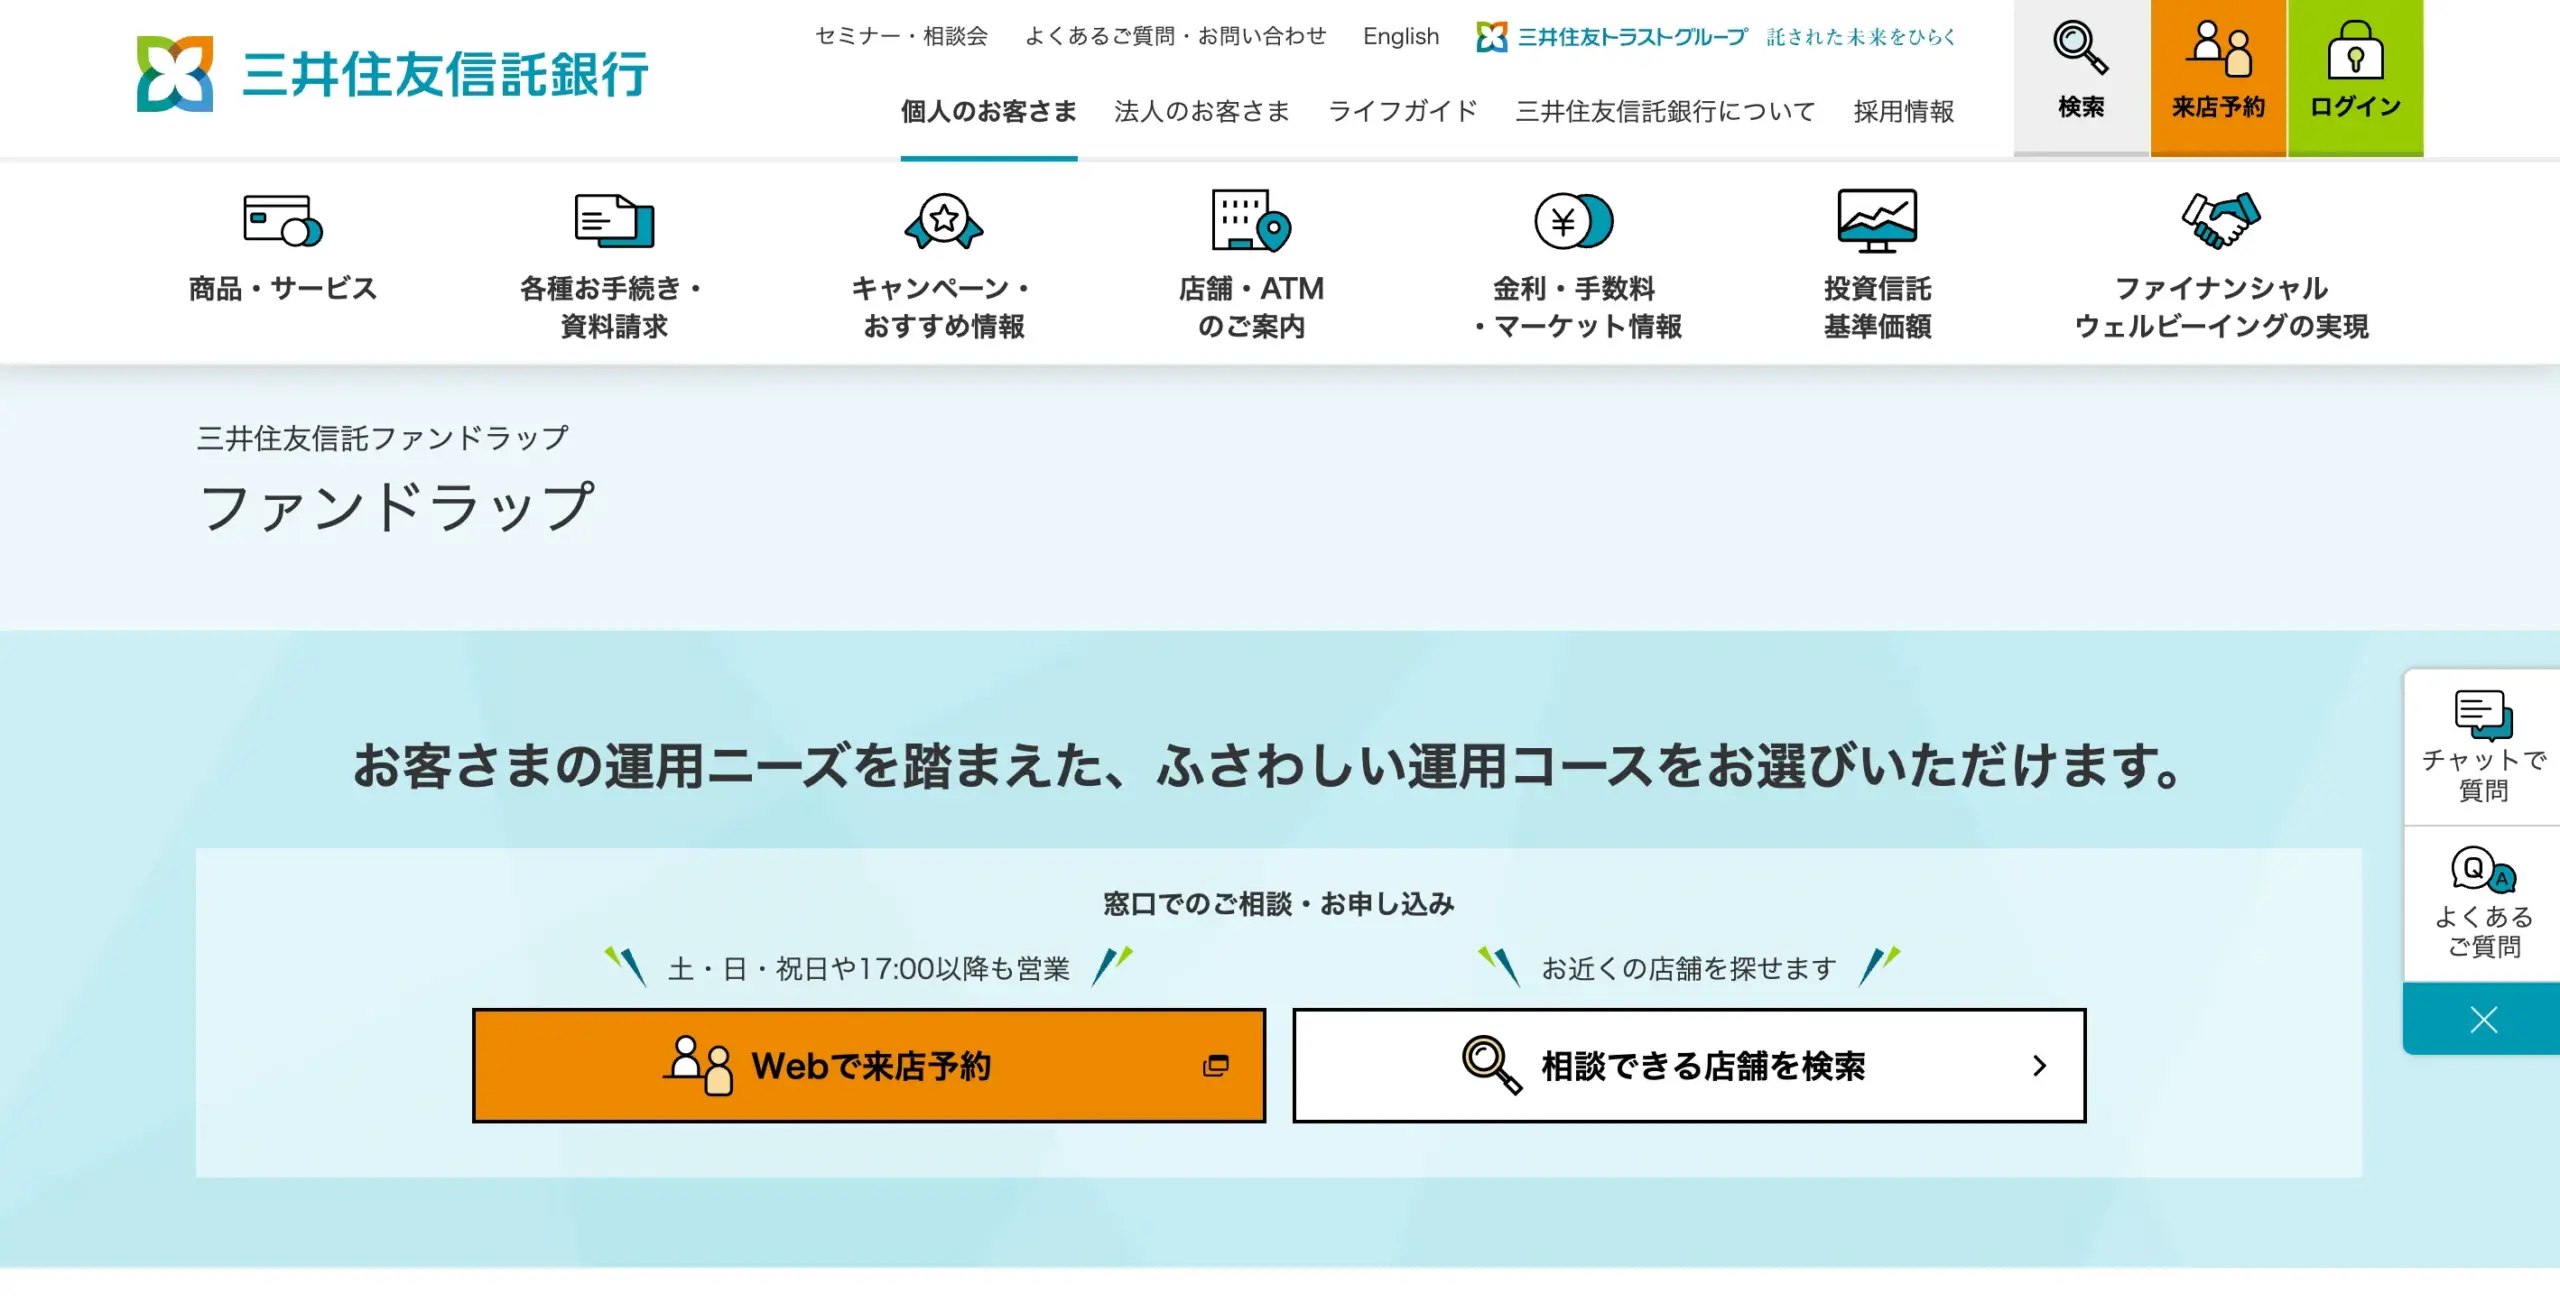Select the 個人のお客さま tab
The height and width of the screenshot is (1303, 2560).
coord(989,111)
